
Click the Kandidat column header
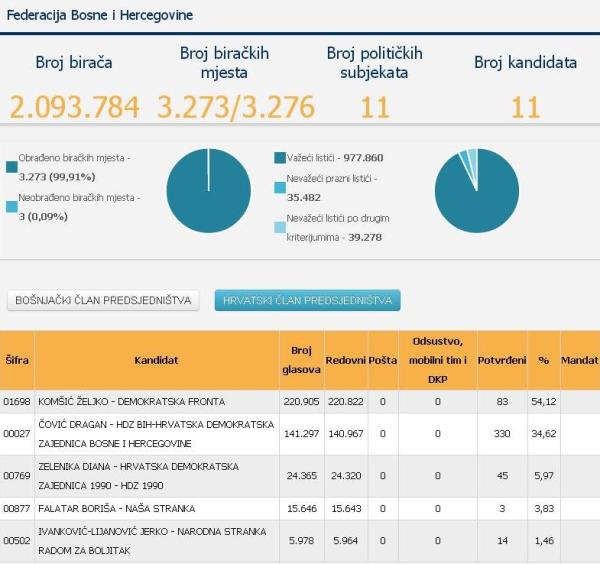[x=156, y=359]
